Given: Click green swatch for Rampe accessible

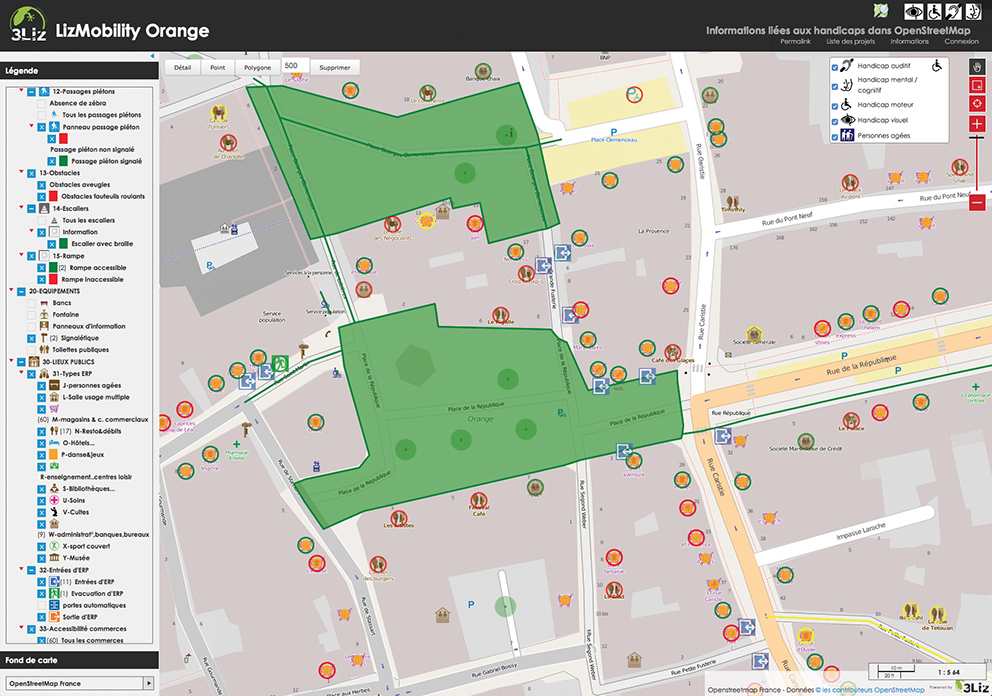Looking at the screenshot, I should point(53,268).
